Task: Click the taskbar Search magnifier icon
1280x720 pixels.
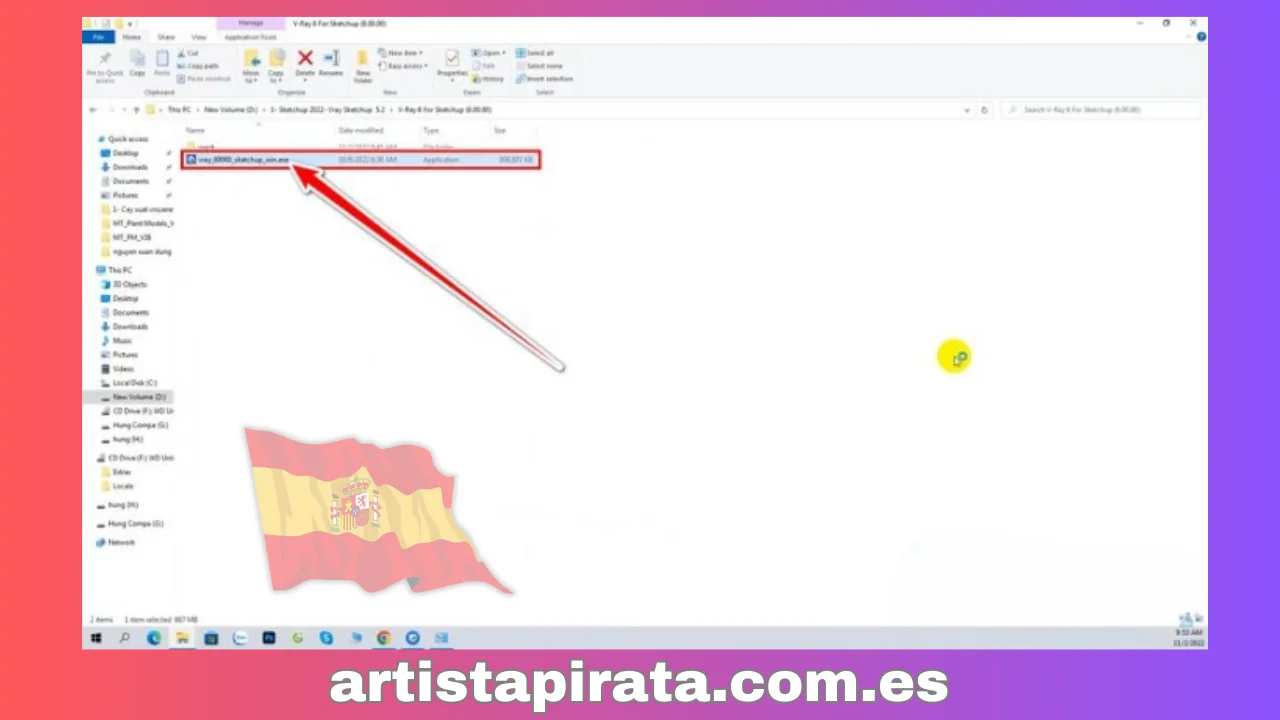Action: point(125,638)
